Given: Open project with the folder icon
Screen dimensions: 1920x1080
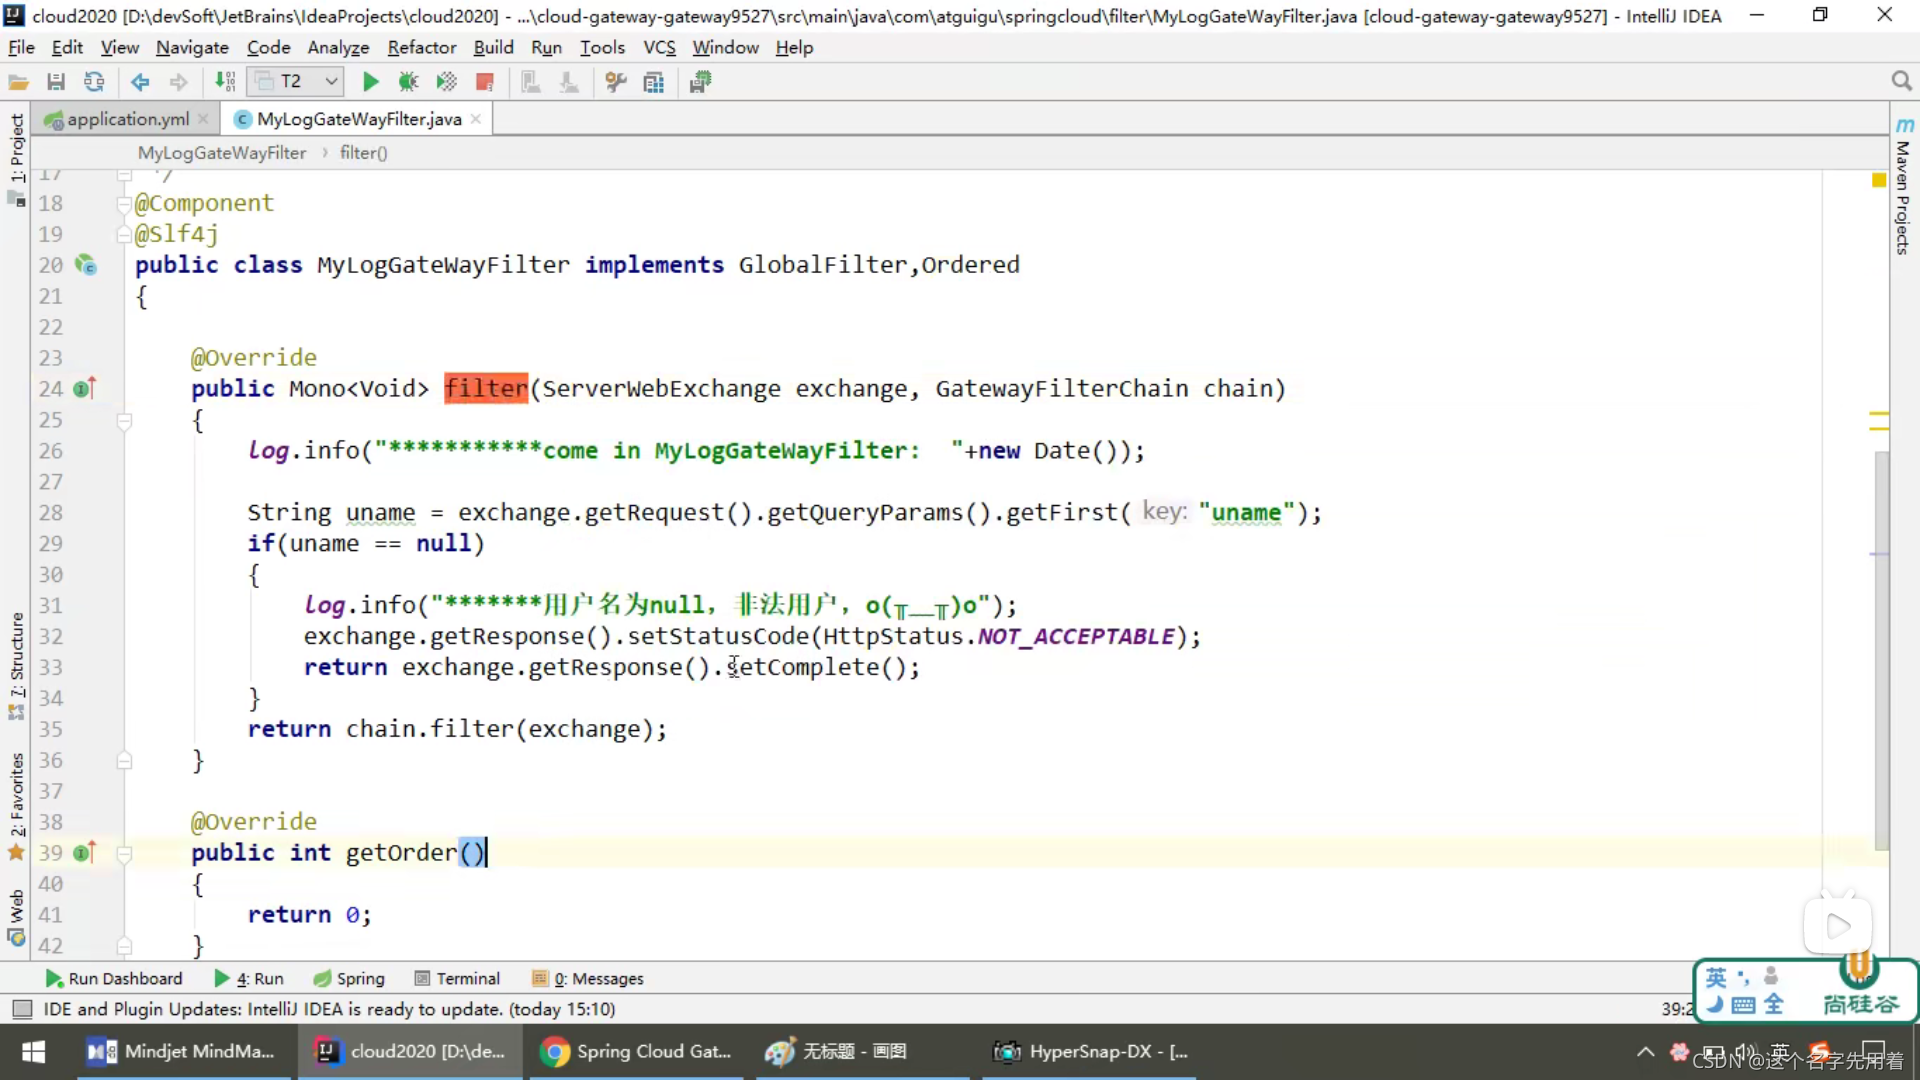Looking at the screenshot, I should point(18,82).
